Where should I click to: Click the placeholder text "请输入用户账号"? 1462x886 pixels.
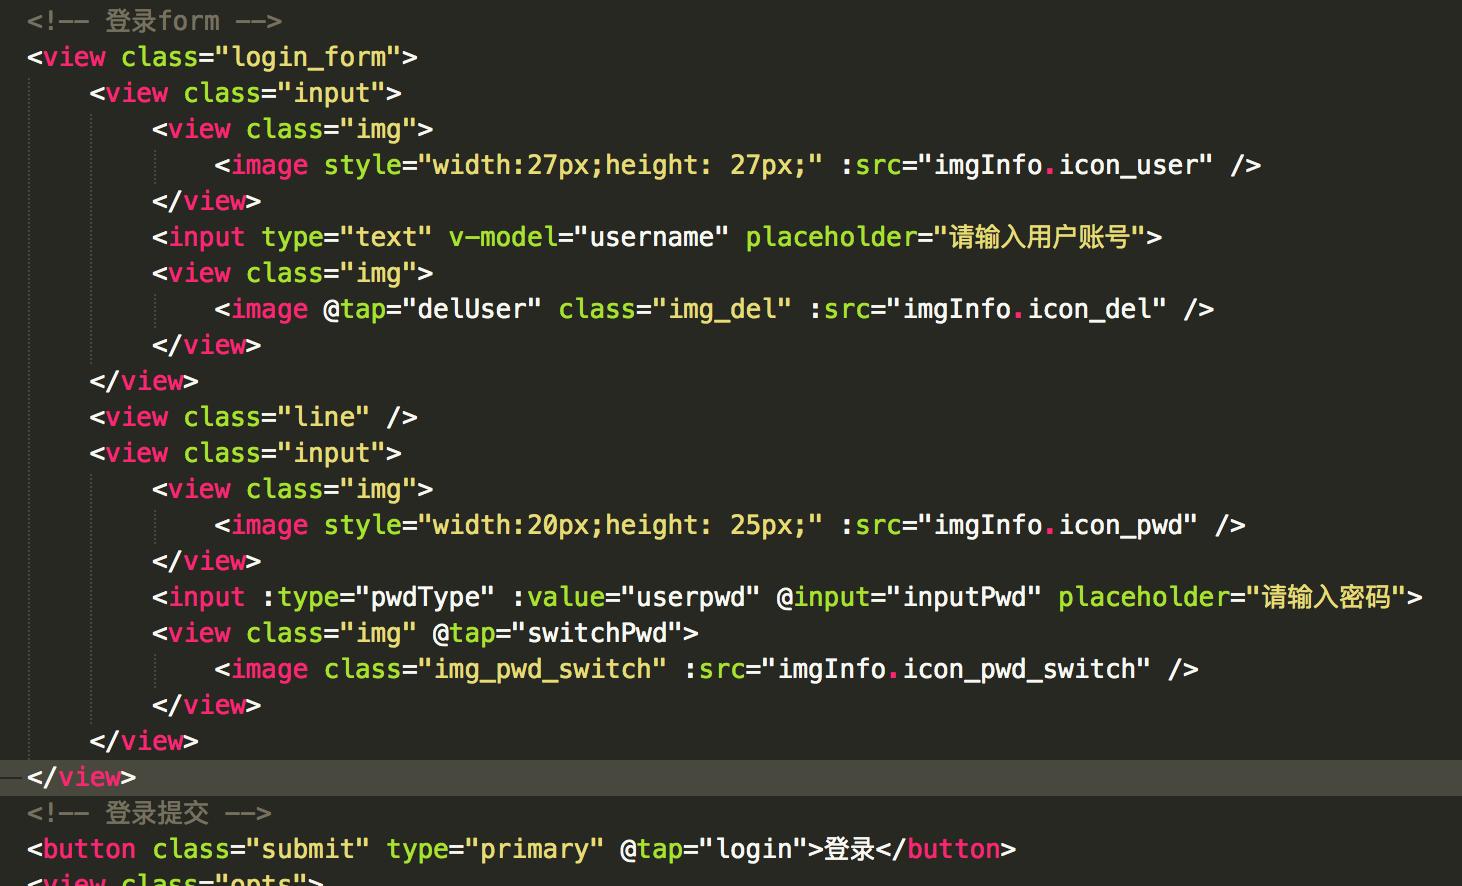1039,237
